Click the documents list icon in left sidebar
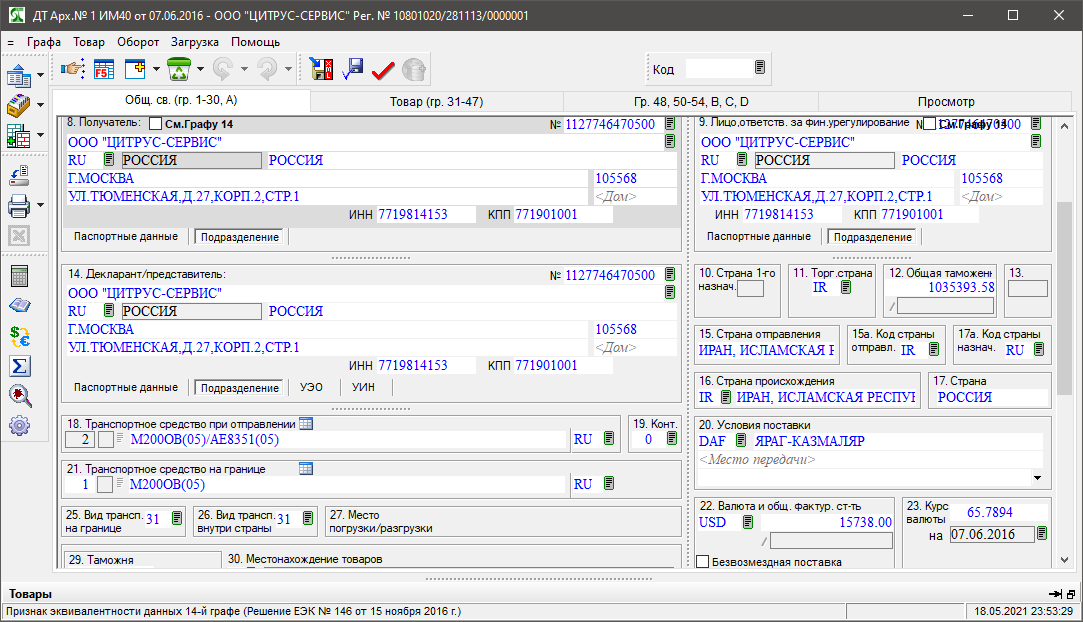1083x622 pixels. (19, 75)
